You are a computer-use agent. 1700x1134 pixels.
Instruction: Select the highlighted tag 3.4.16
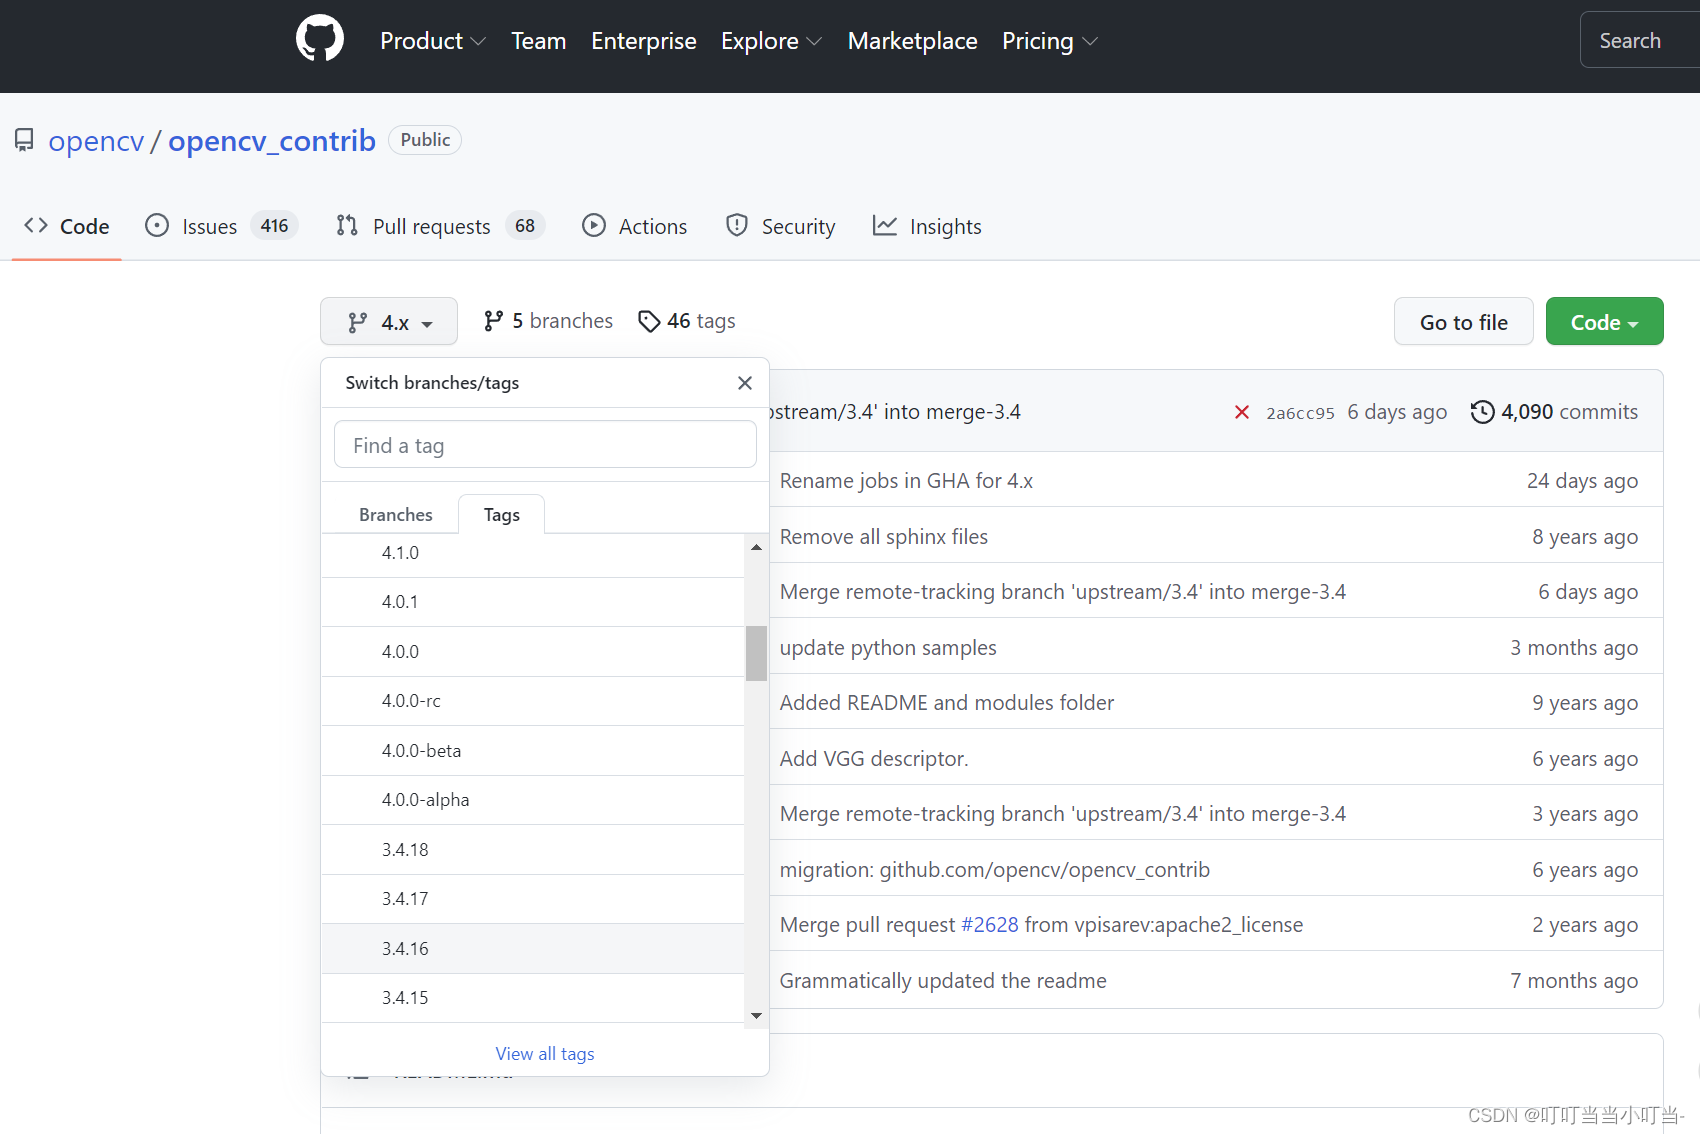(x=532, y=948)
